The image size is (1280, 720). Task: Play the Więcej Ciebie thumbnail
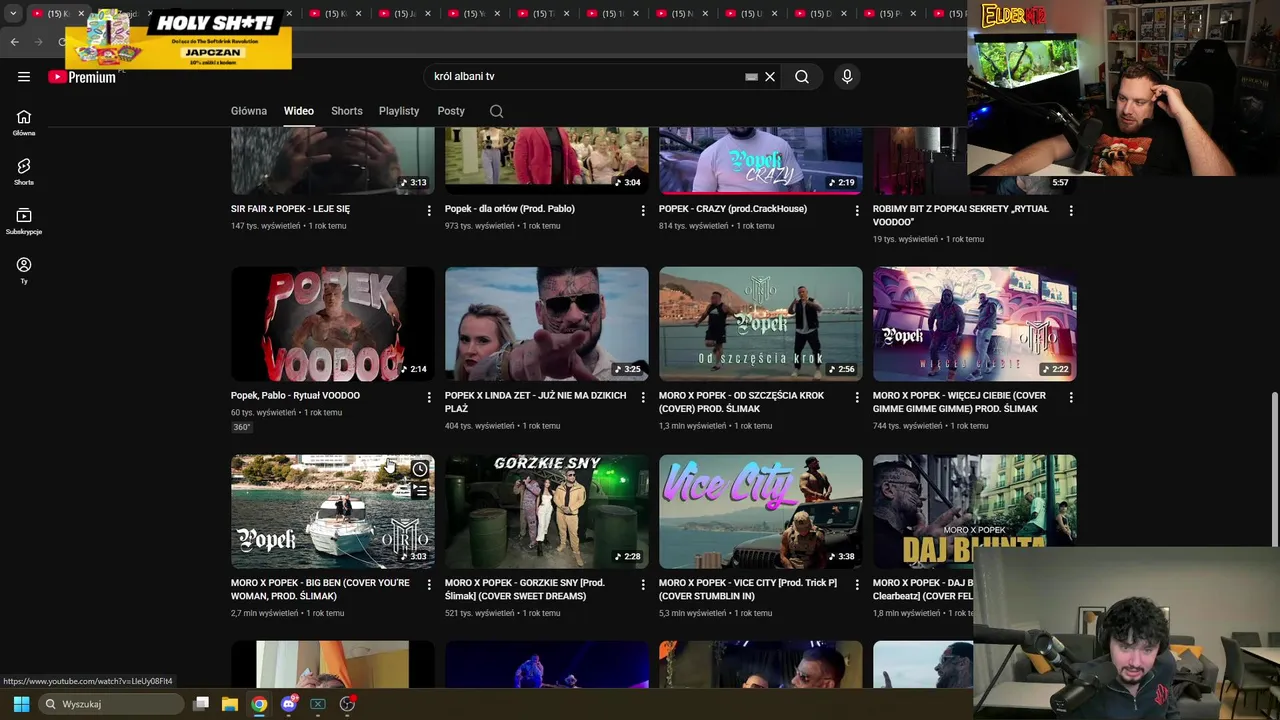click(x=975, y=323)
